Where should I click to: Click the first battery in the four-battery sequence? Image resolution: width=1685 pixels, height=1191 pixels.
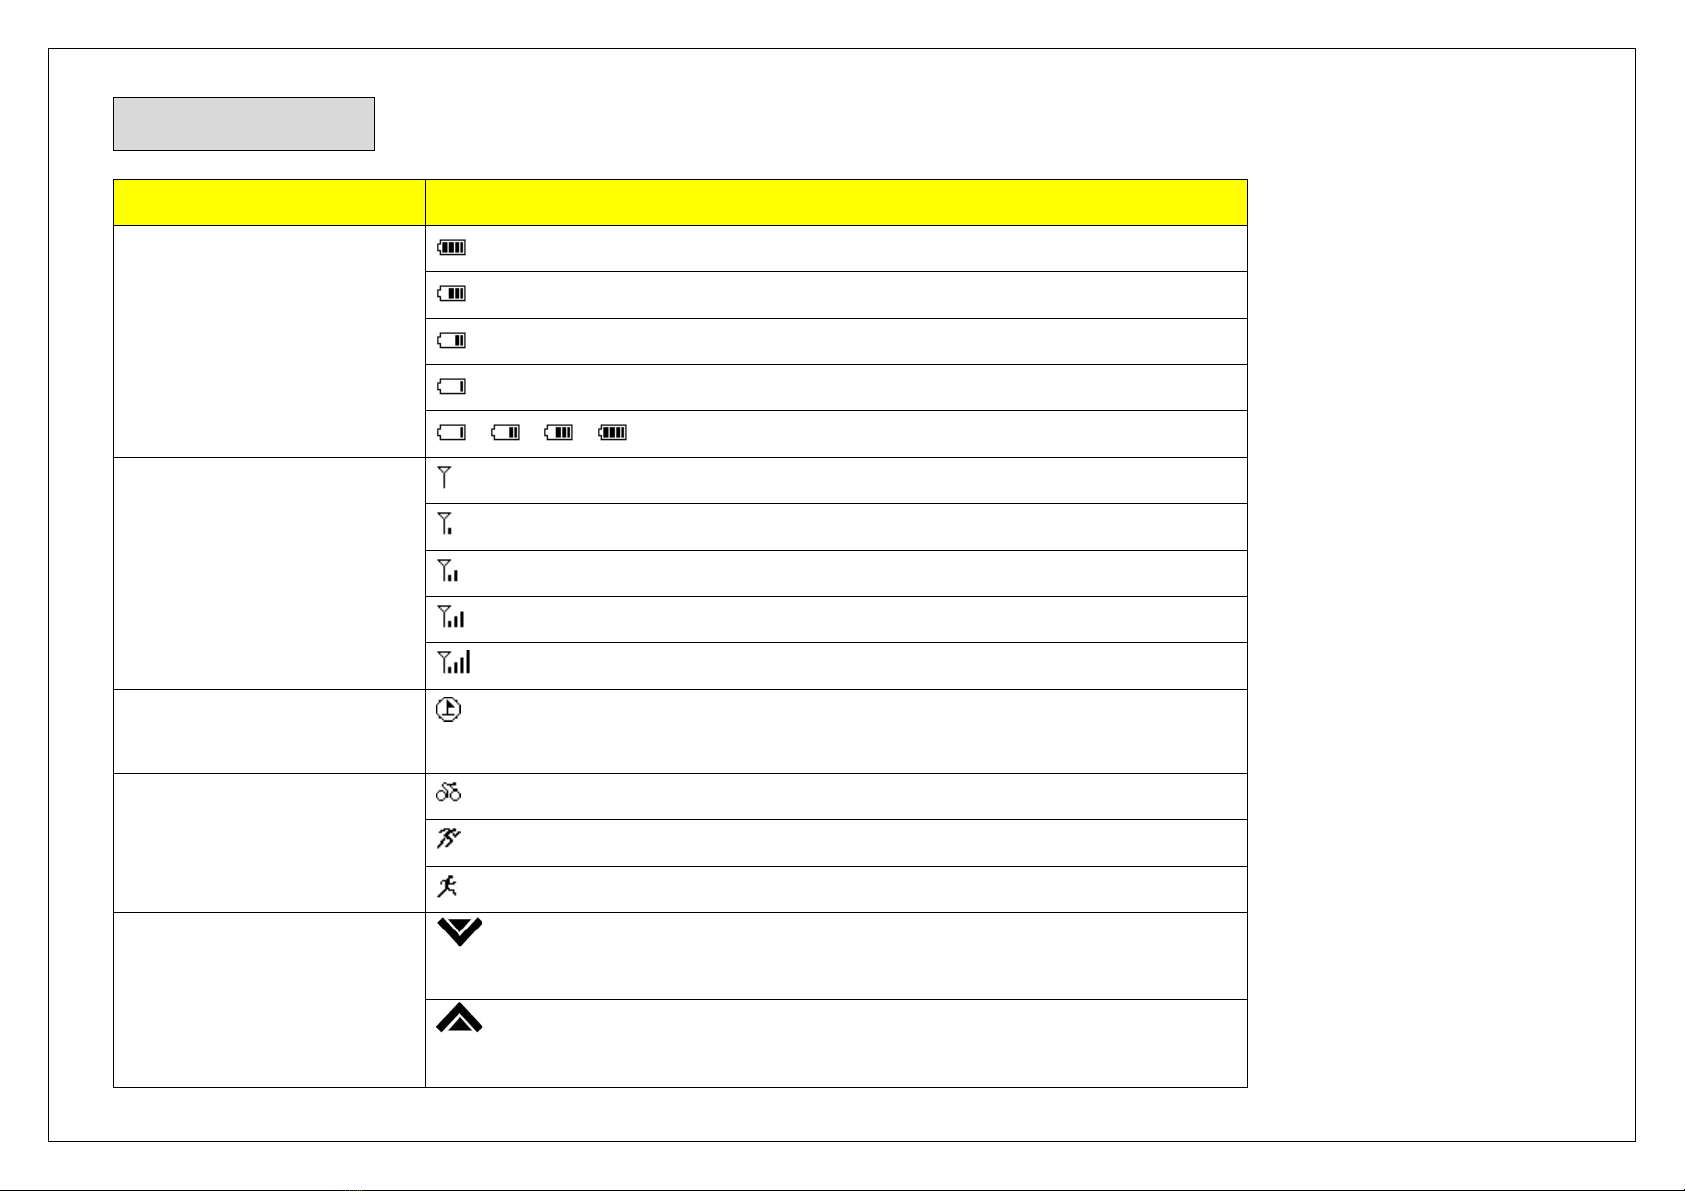(x=452, y=433)
